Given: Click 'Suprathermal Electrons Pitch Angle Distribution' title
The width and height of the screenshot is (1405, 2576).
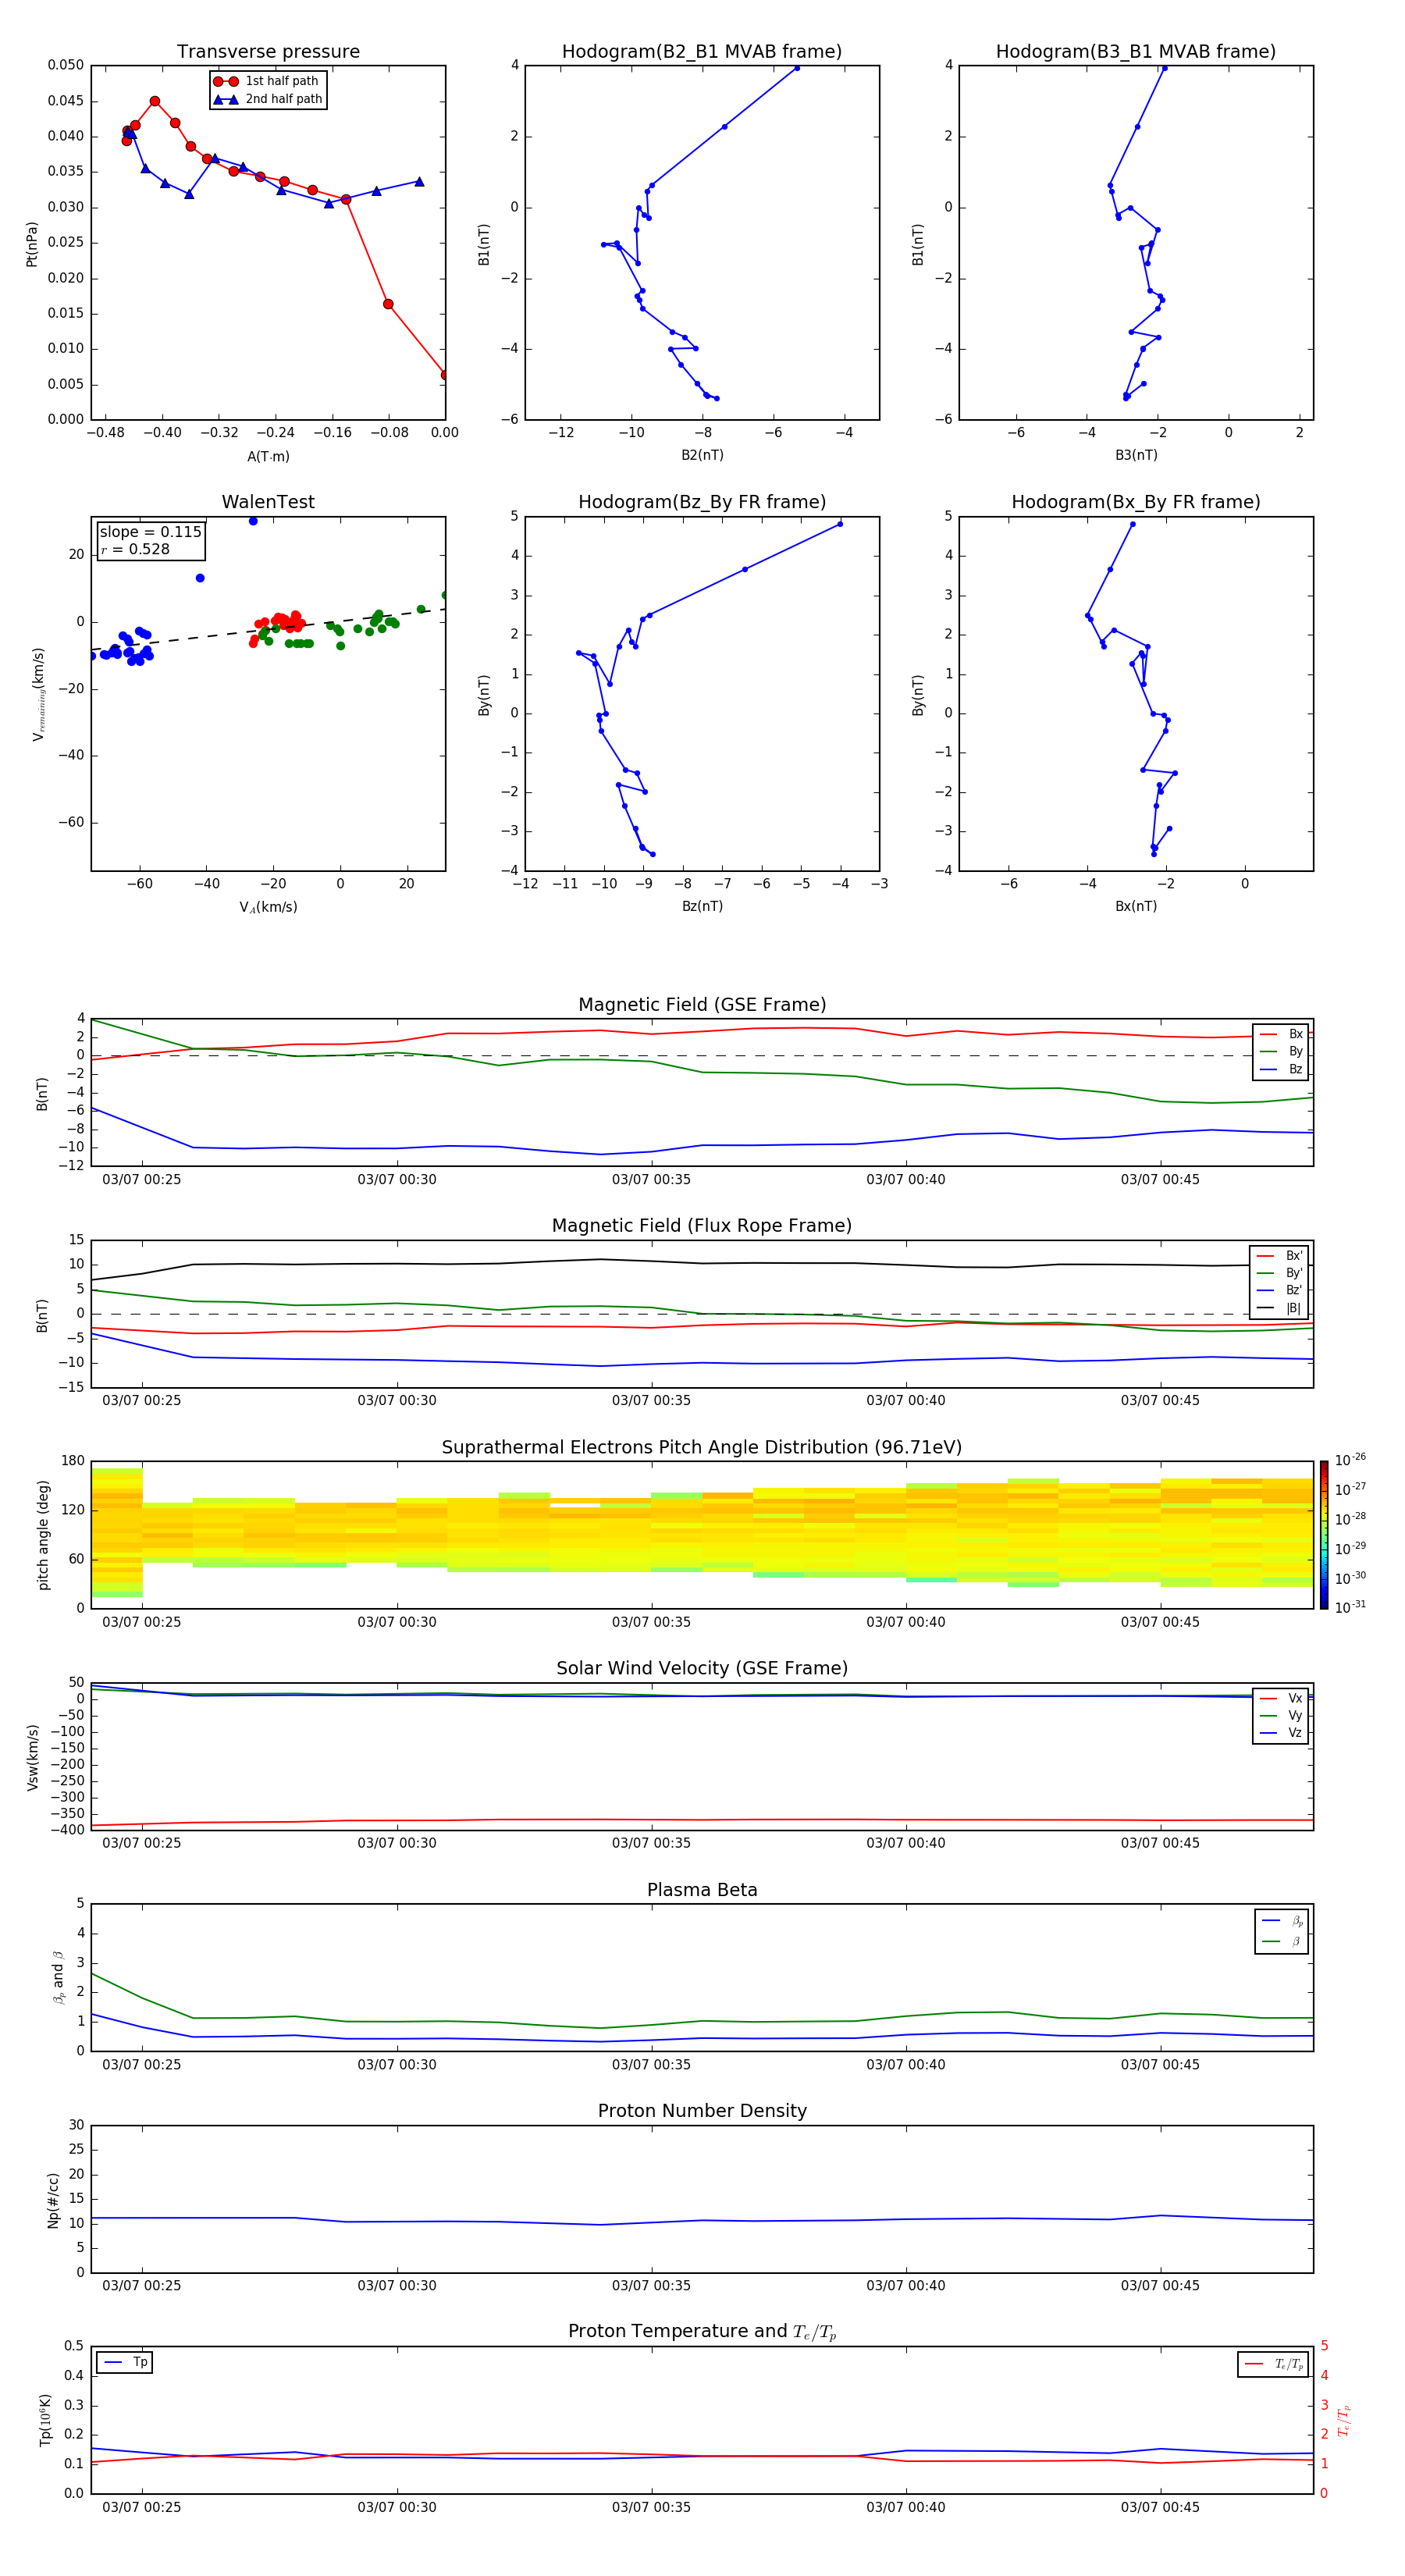Looking at the screenshot, I should click(x=702, y=1448).
